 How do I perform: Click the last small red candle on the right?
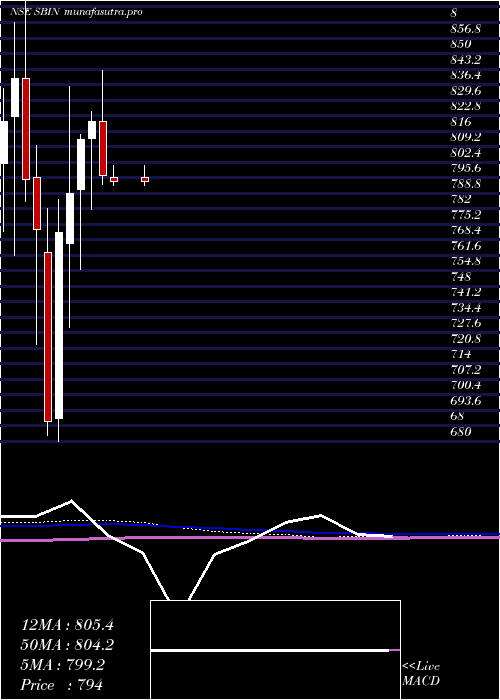145,179
